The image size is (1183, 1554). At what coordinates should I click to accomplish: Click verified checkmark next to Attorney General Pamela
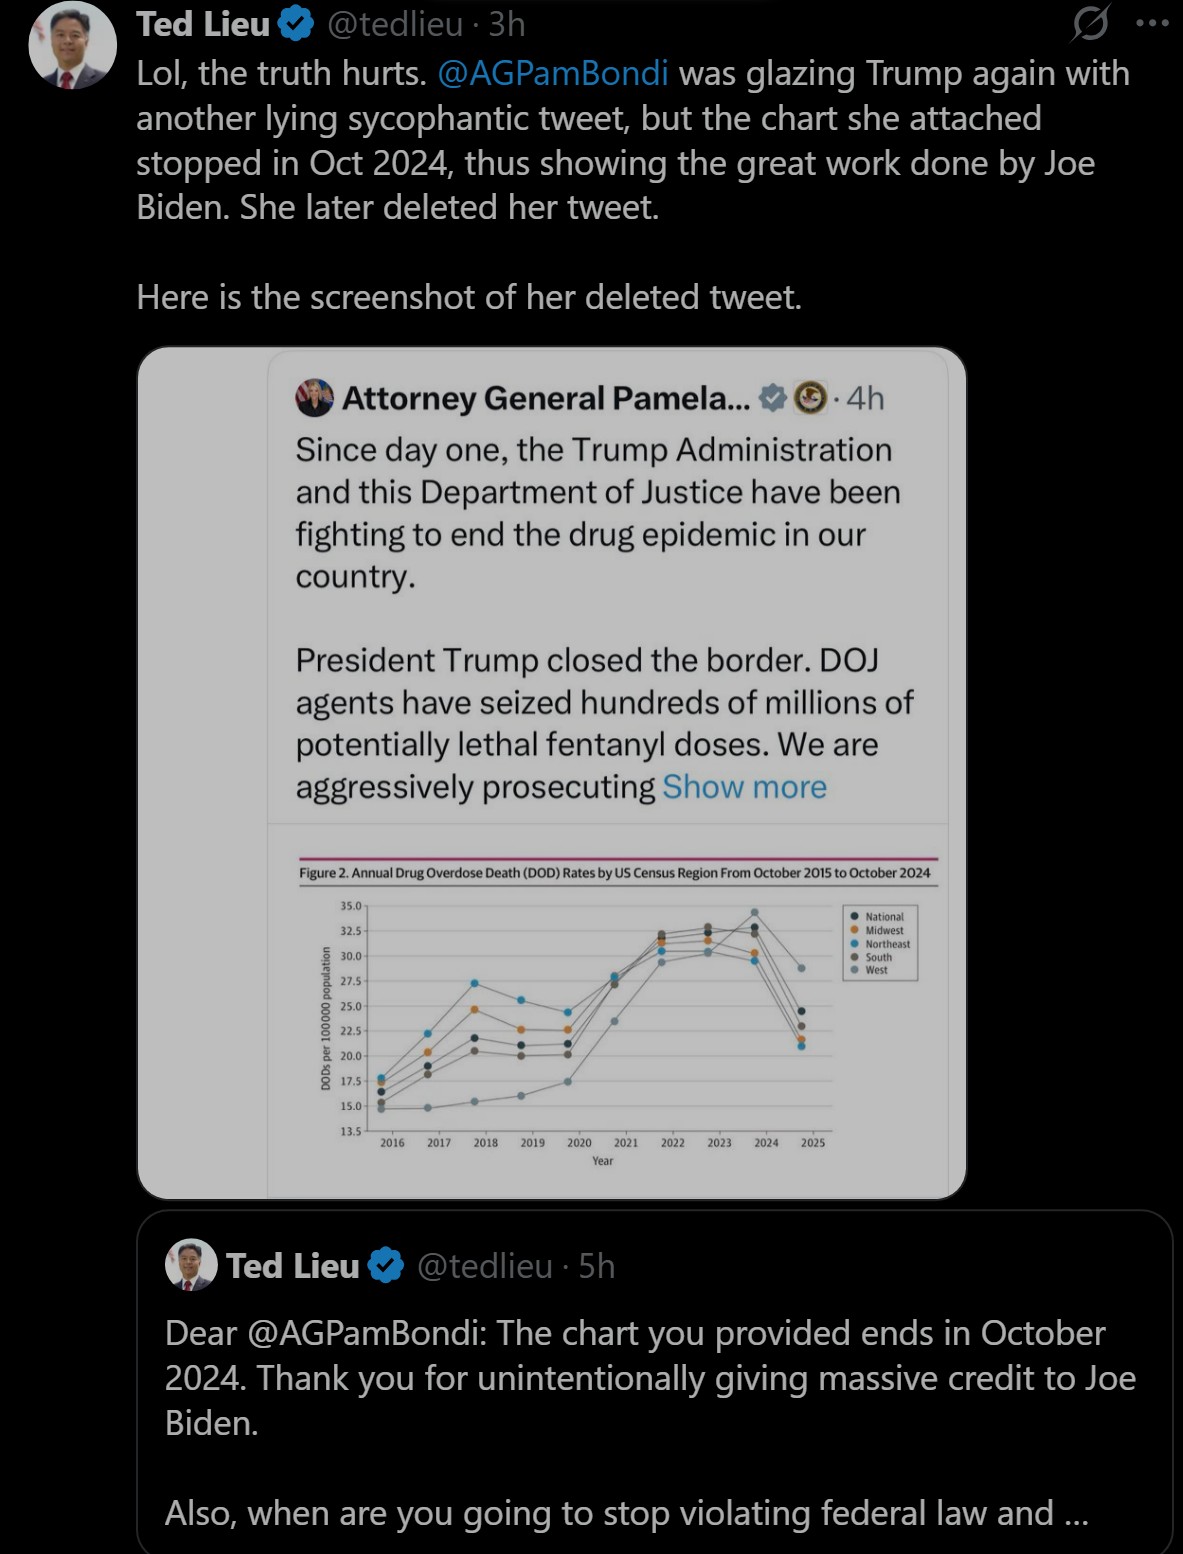click(x=773, y=398)
